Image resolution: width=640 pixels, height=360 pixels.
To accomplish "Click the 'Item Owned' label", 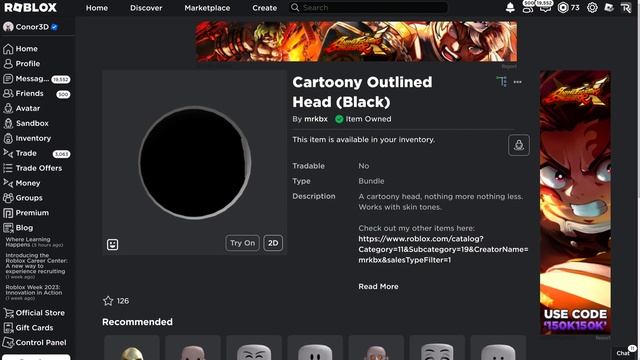I will coord(368,119).
